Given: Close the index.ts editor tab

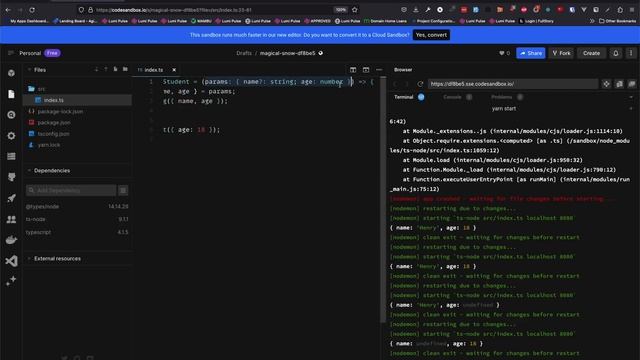Looking at the screenshot, I should pos(174,70).
